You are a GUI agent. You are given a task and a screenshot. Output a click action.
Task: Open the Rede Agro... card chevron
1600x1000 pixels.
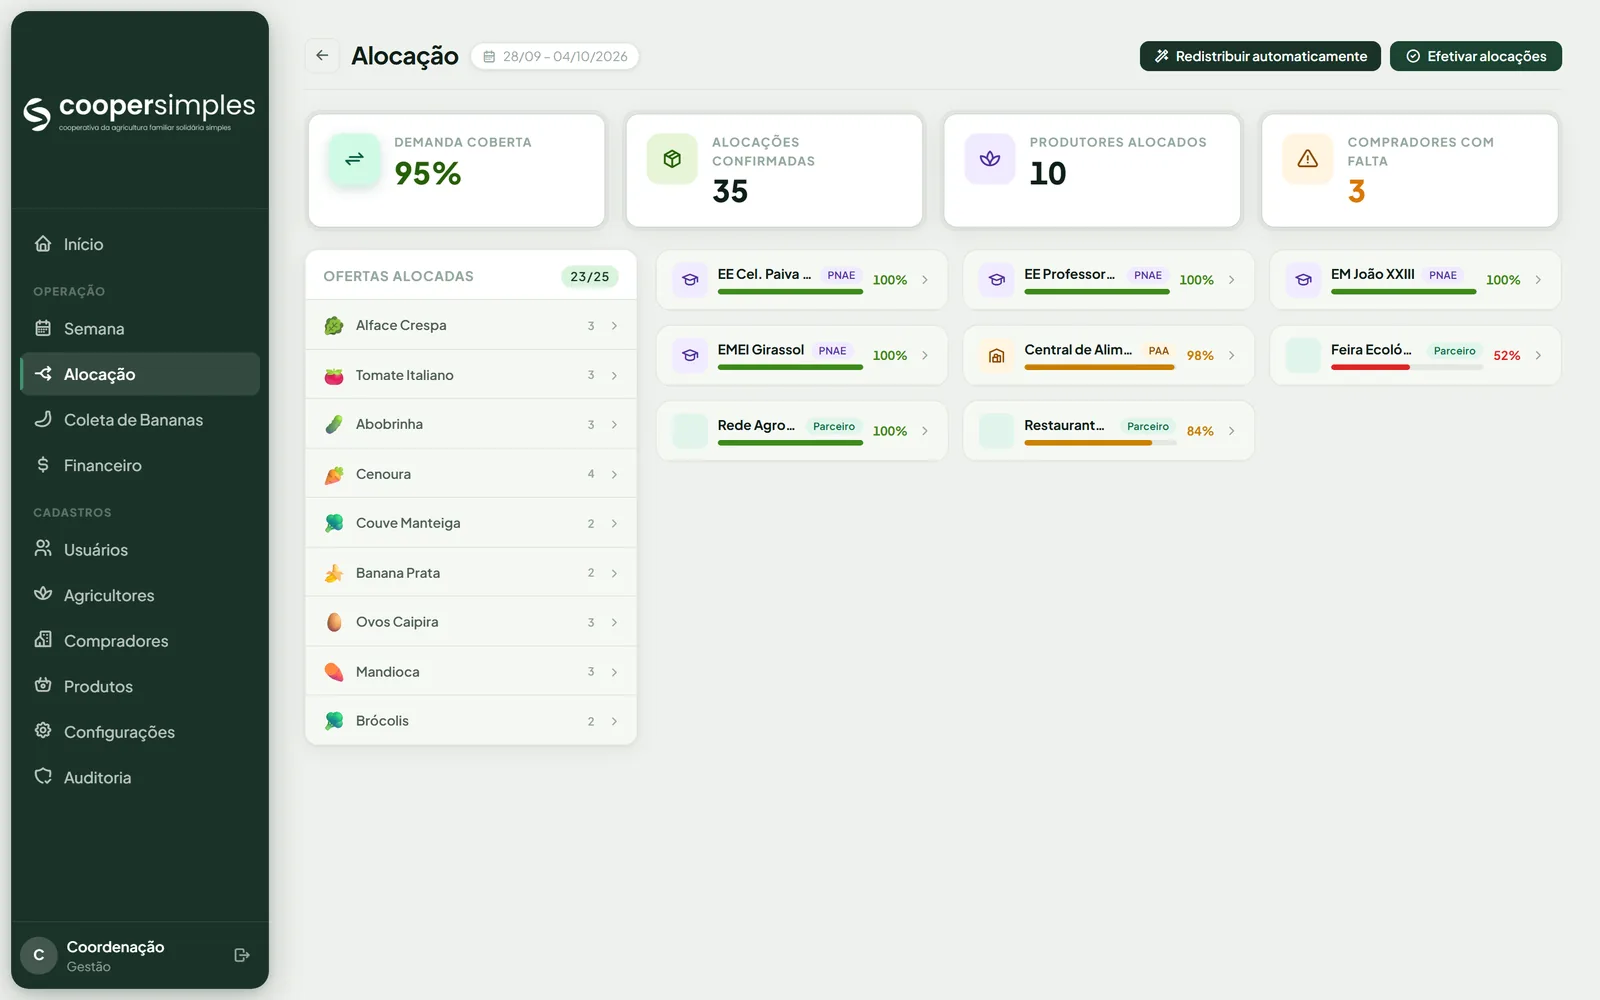pyautogui.click(x=924, y=431)
